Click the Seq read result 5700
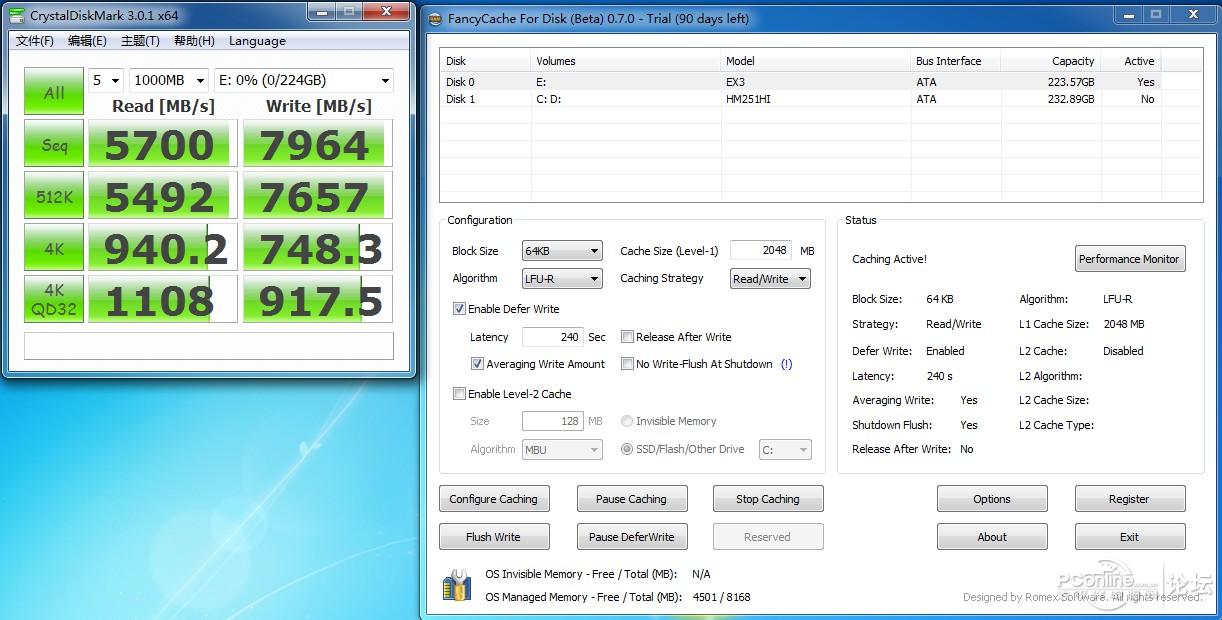Viewport: 1222px width, 620px height. (163, 145)
